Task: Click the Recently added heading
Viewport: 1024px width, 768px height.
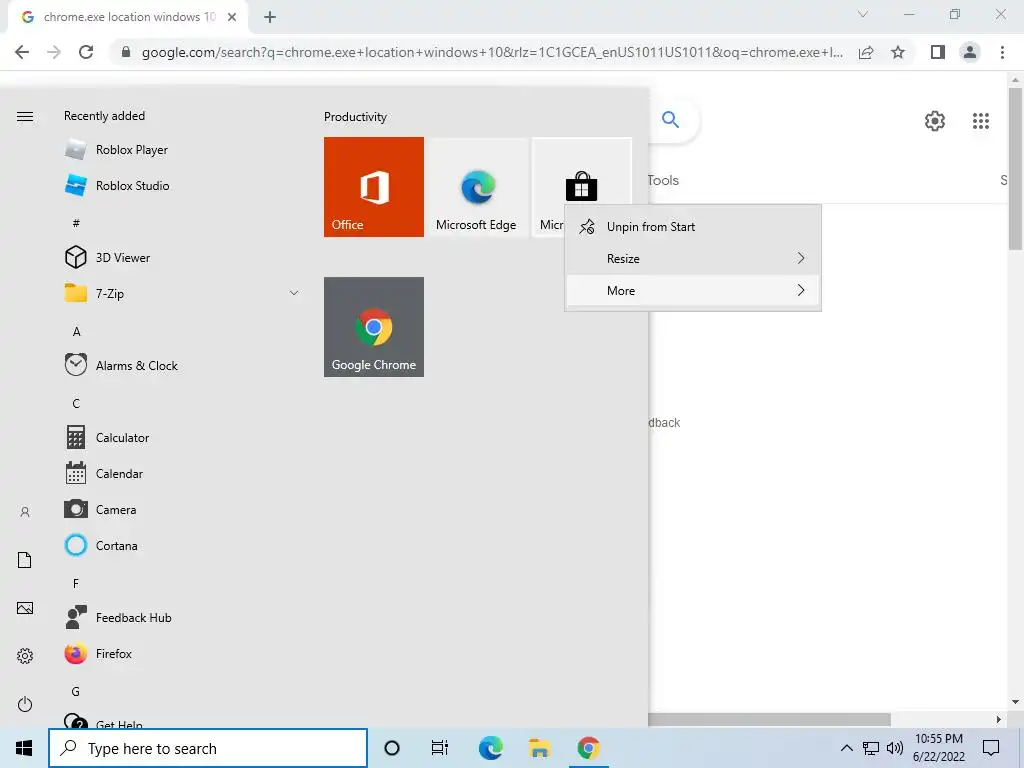Action: (x=104, y=116)
